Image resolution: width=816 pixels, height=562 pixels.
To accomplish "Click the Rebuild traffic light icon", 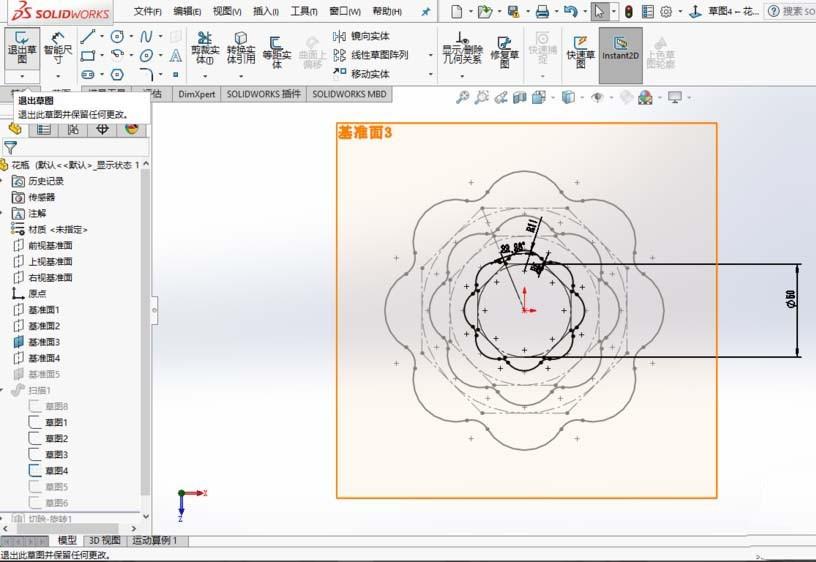I will click(x=629, y=11).
